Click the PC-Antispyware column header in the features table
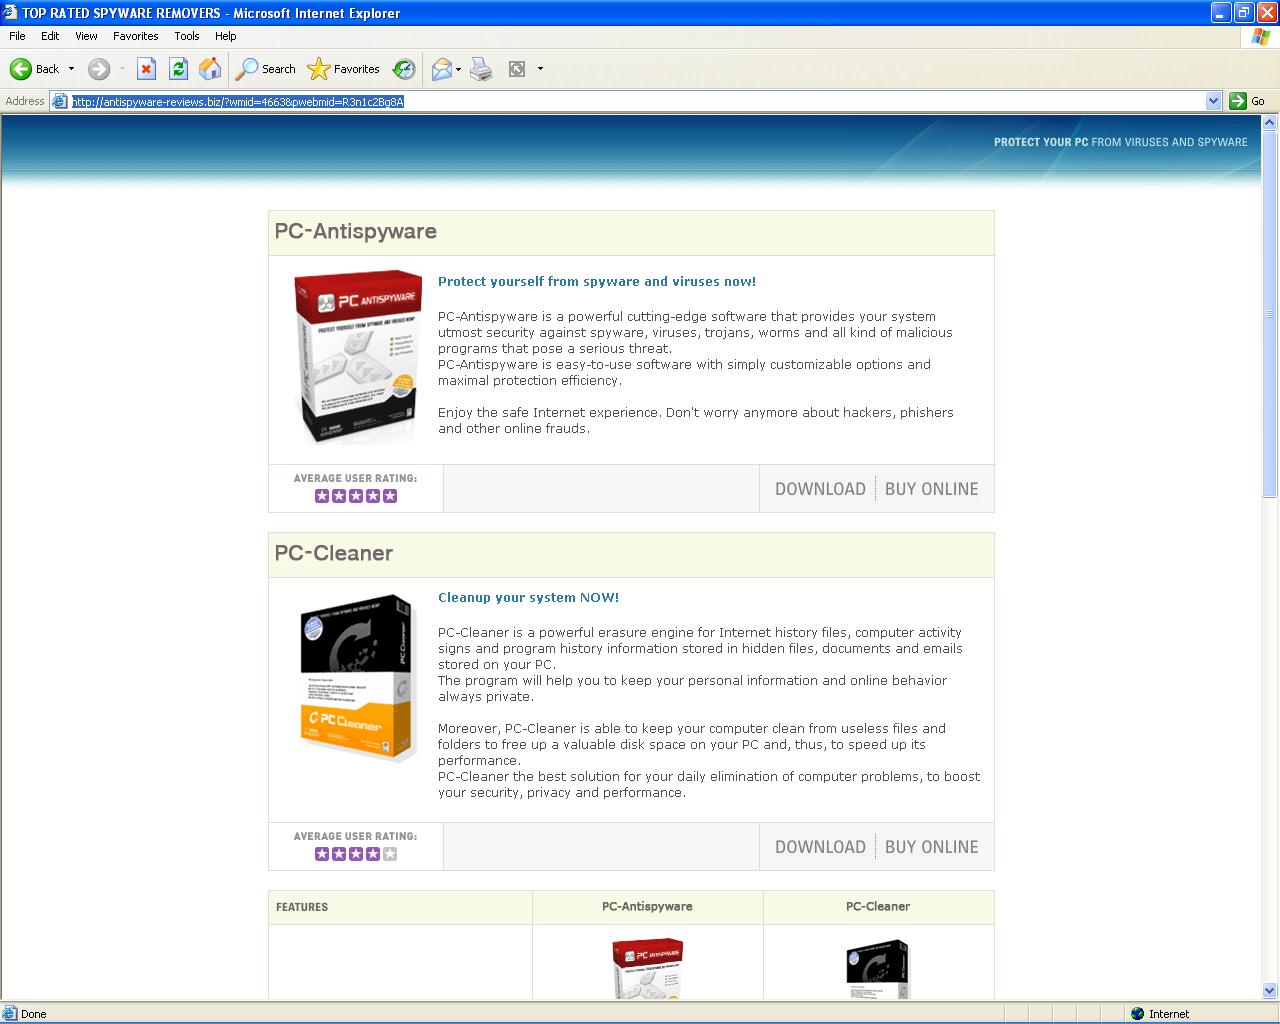Screen dimensions: 1280x1024 [x=647, y=906]
